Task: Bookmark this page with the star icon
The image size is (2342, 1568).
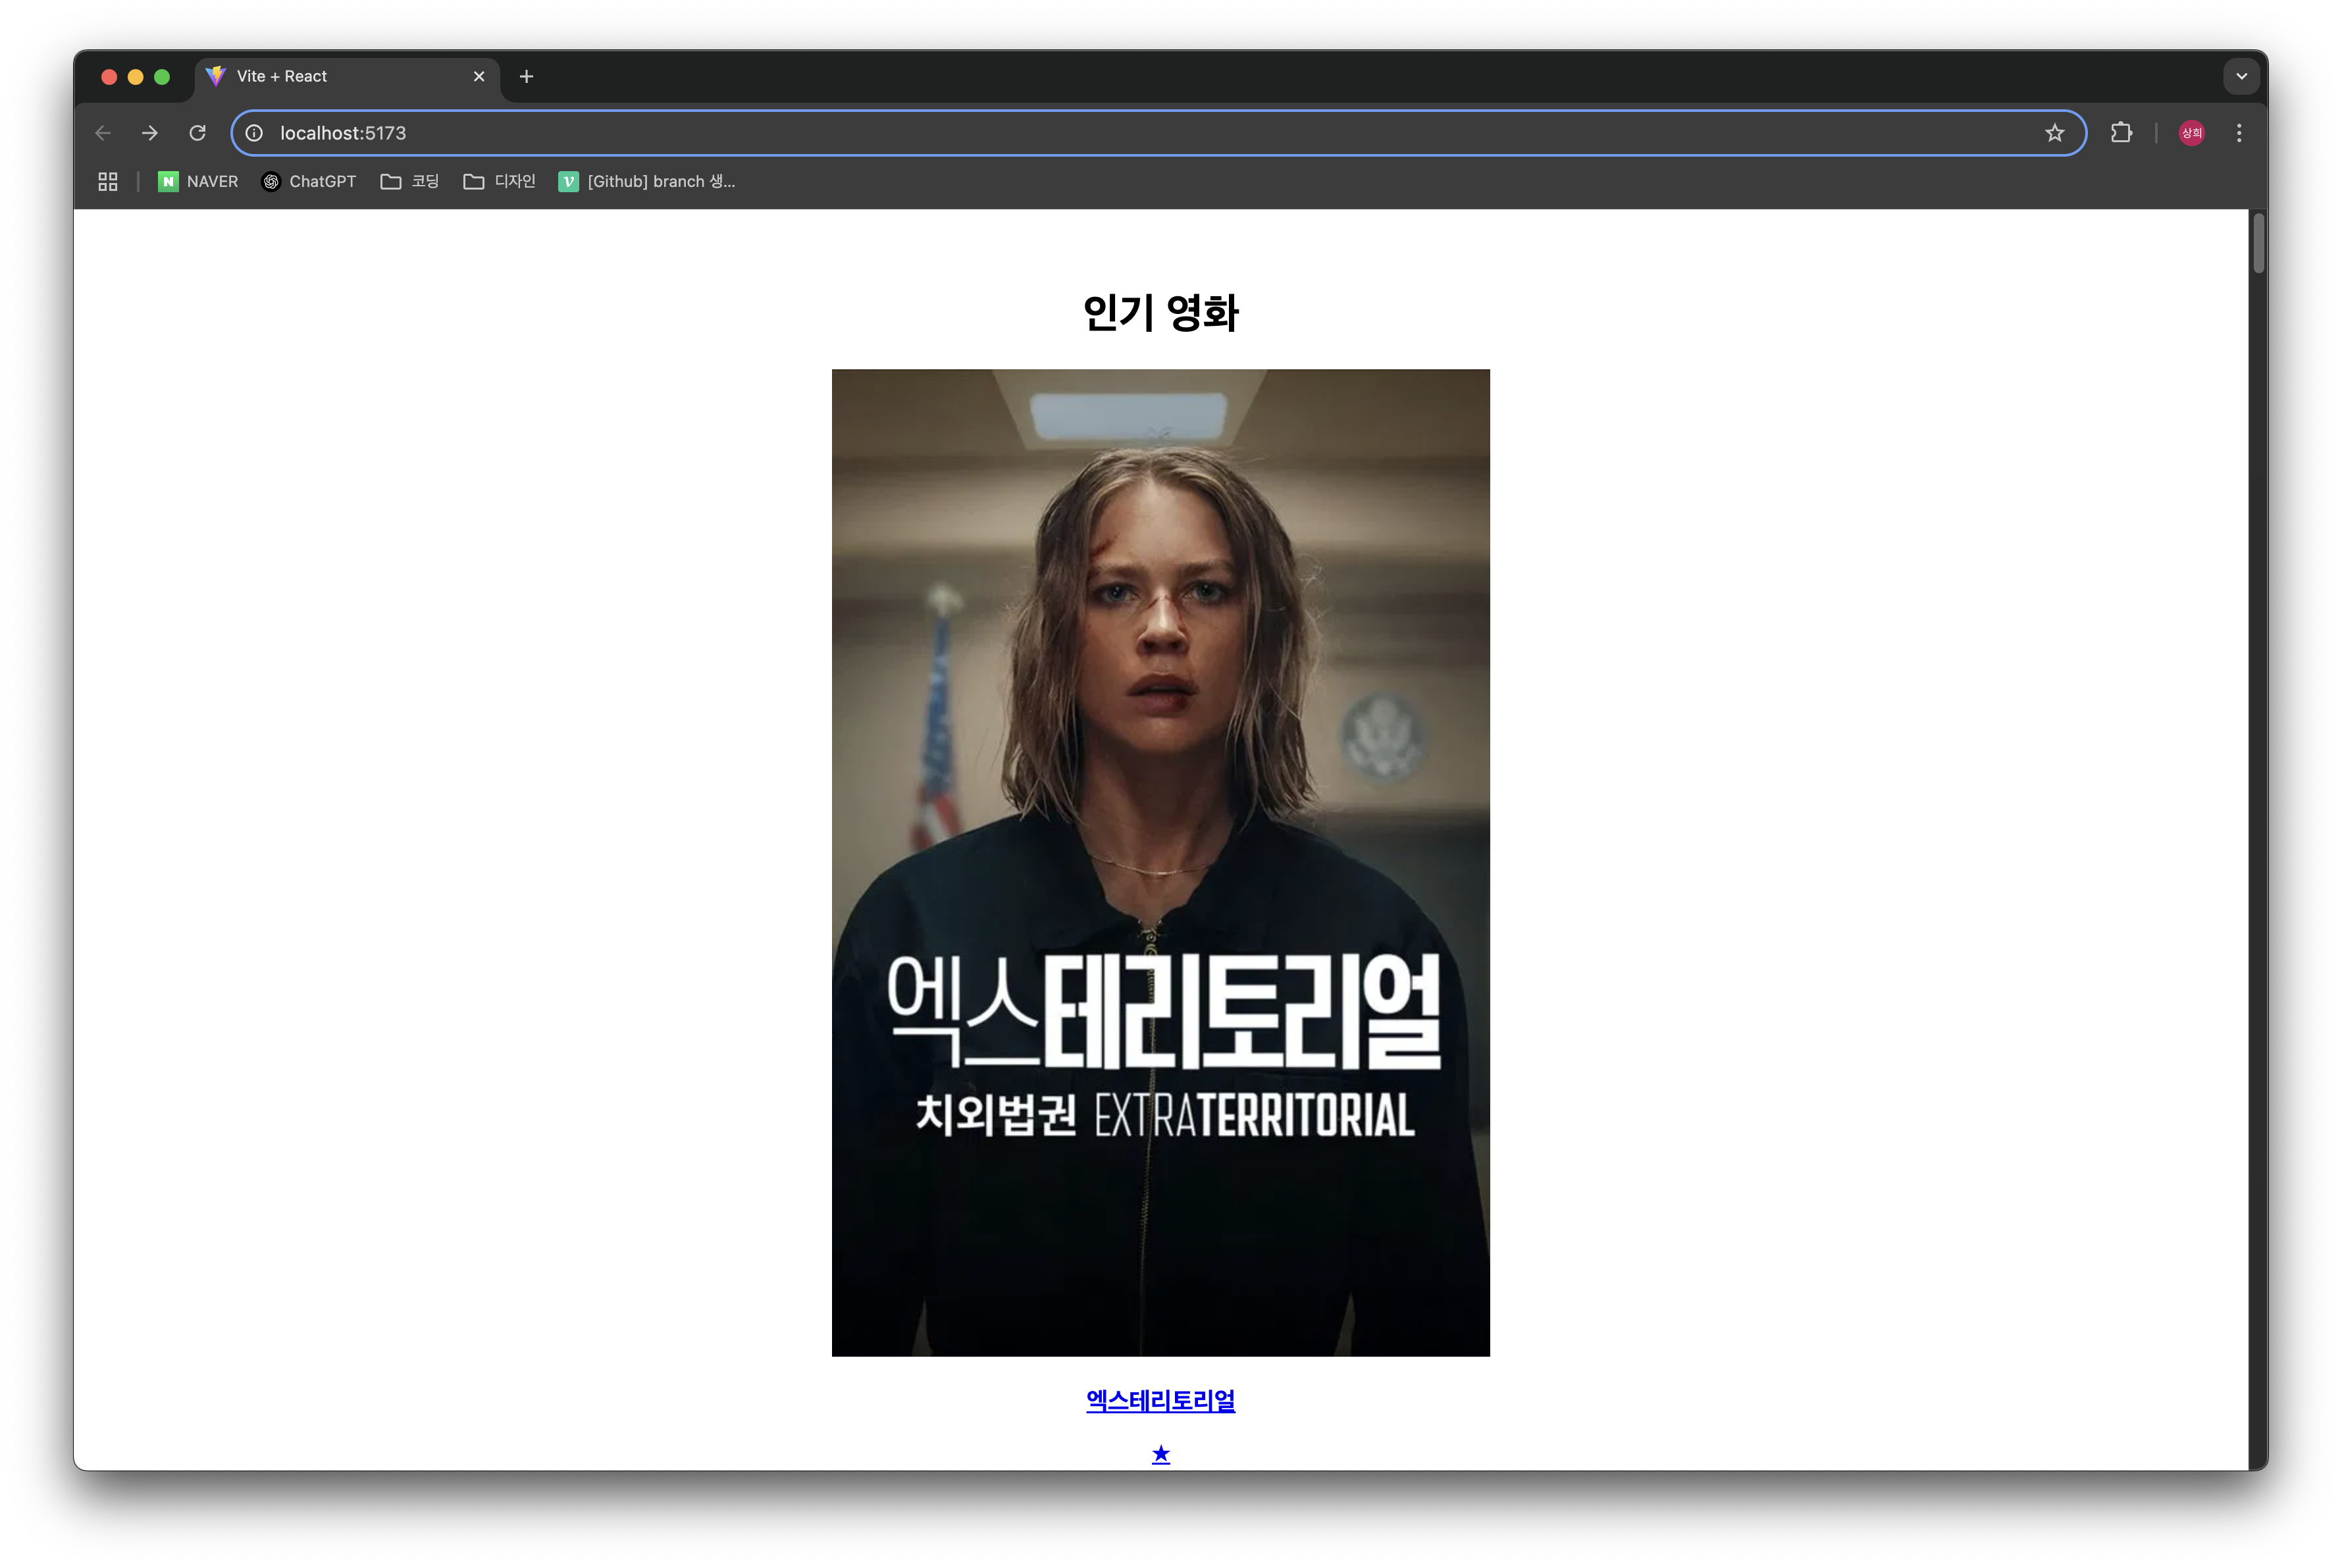Action: pyautogui.click(x=2054, y=133)
